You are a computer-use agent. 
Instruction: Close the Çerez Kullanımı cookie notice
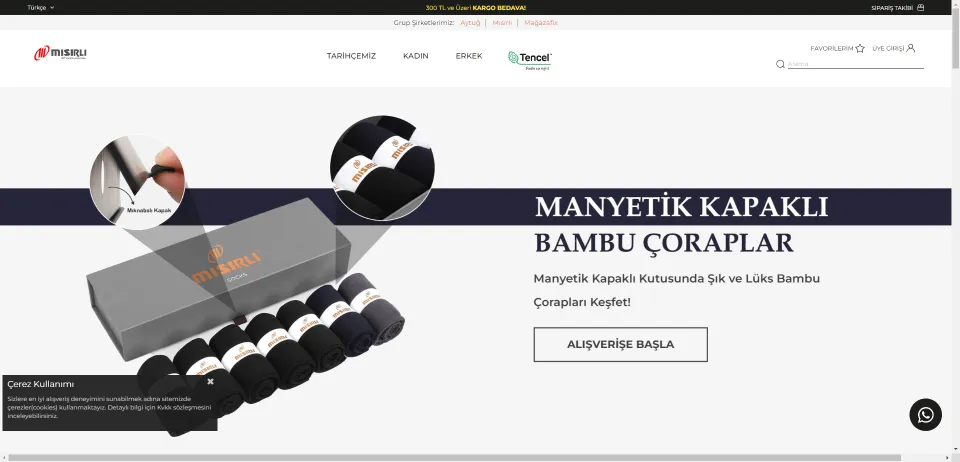point(210,381)
